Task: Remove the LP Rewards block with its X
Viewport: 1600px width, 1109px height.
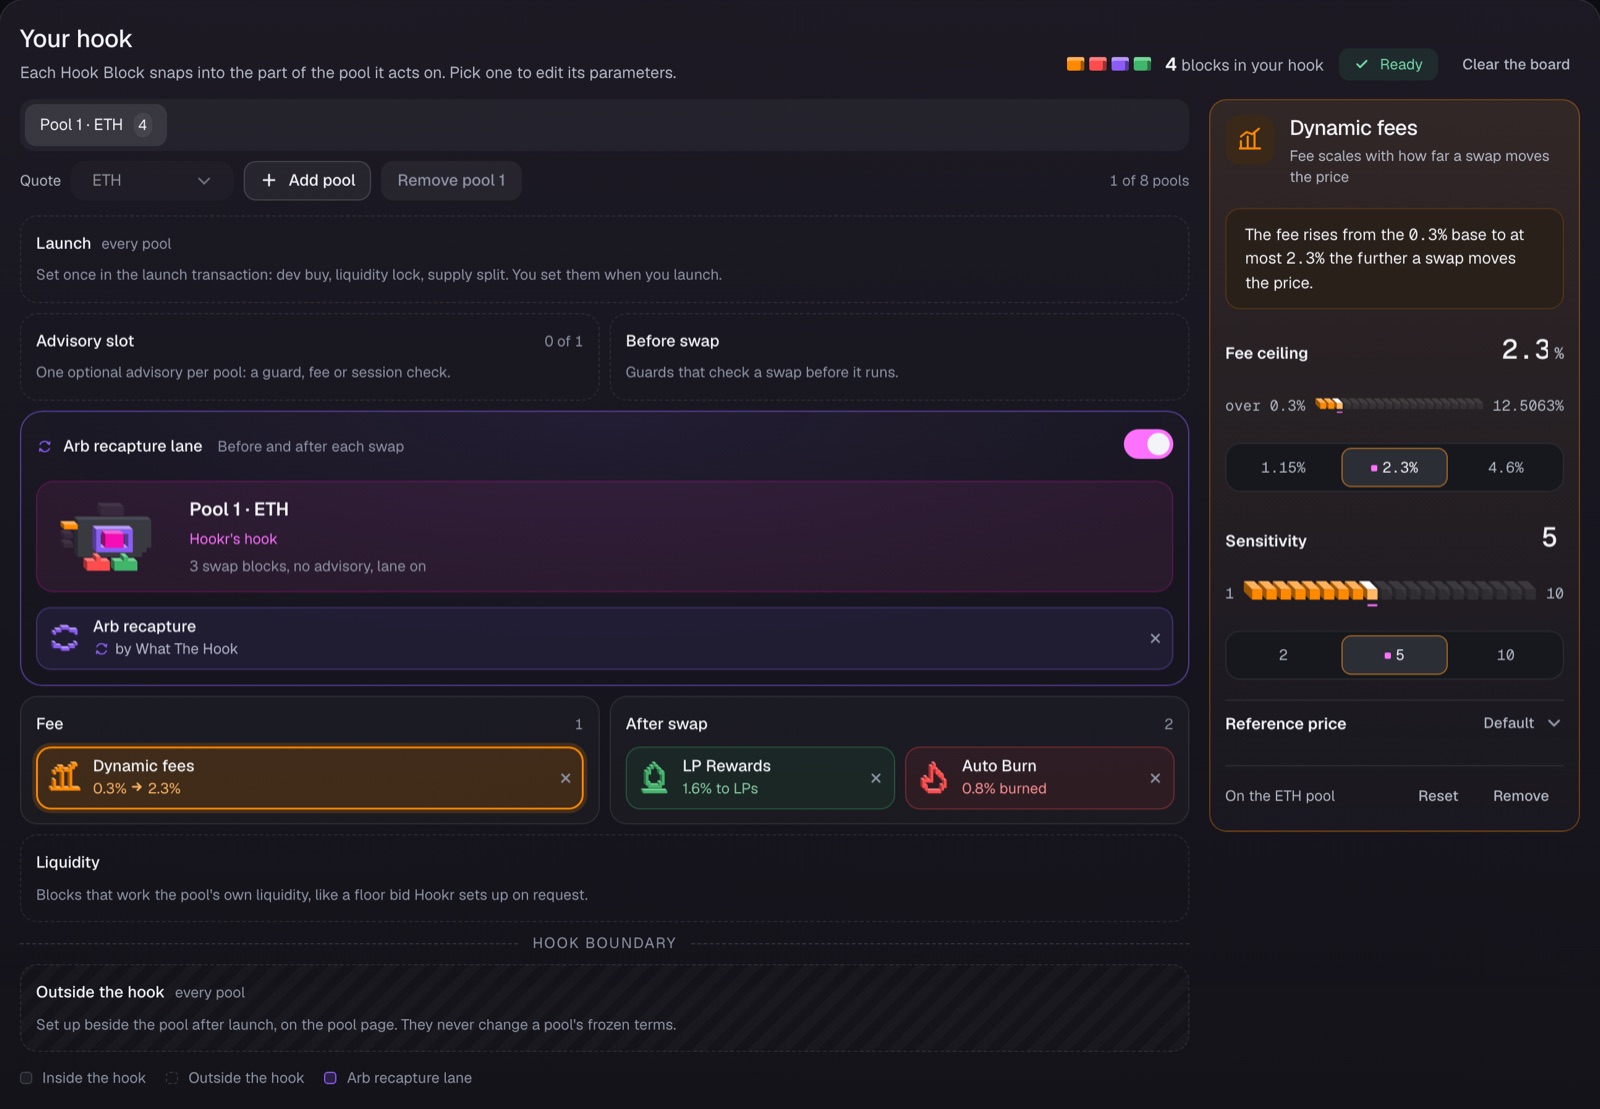Action: click(x=876, y=778)
